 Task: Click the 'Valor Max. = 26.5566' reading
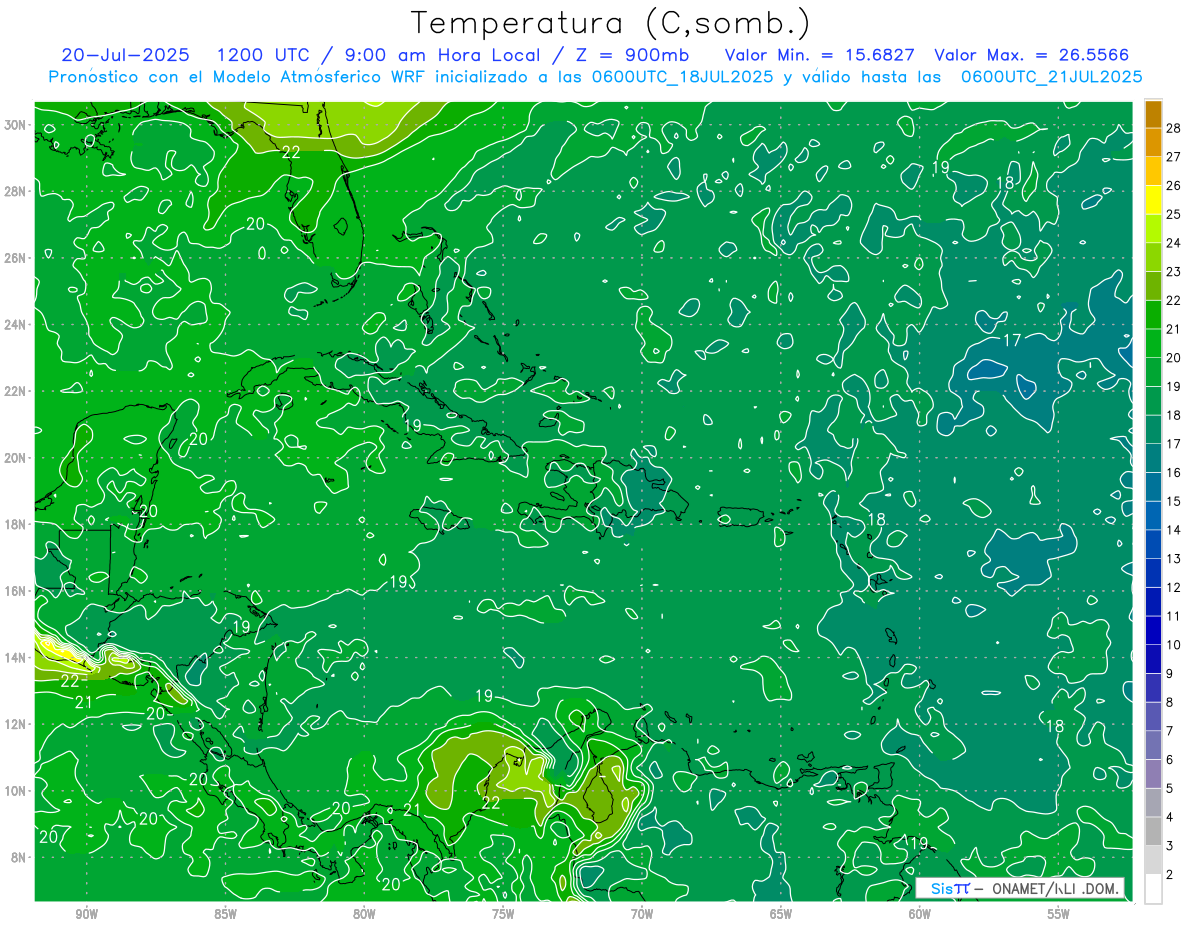(1032, 55)
